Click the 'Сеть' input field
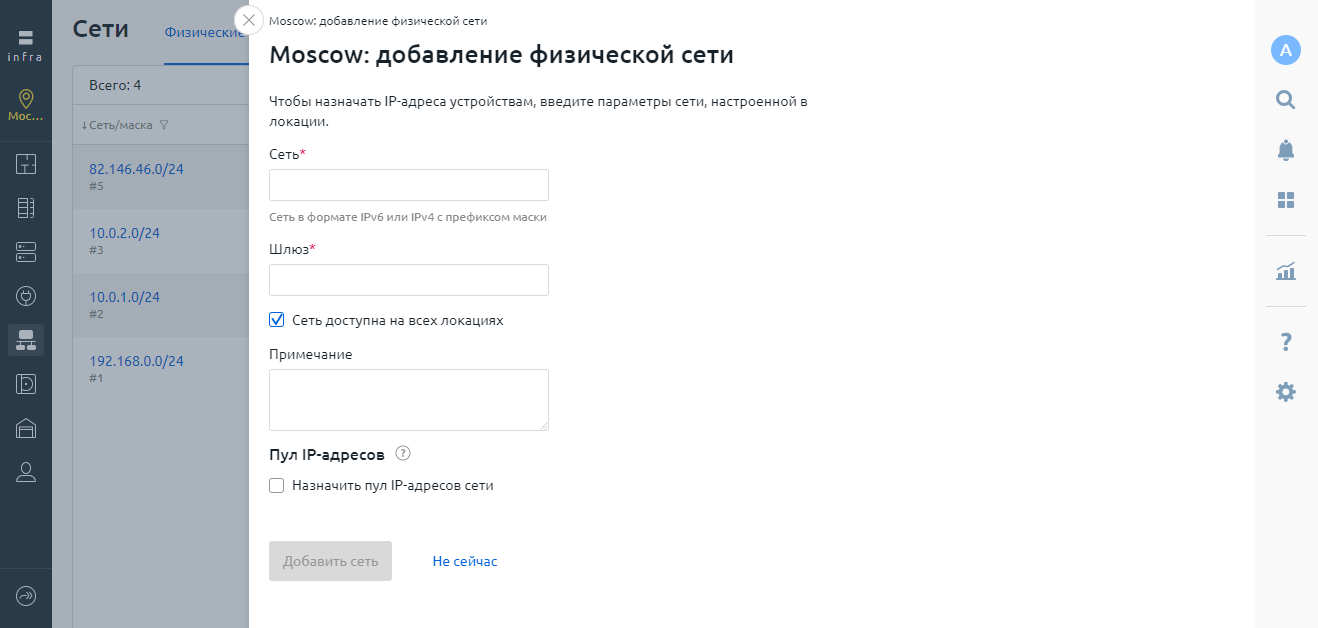 (x=409, y=185)
